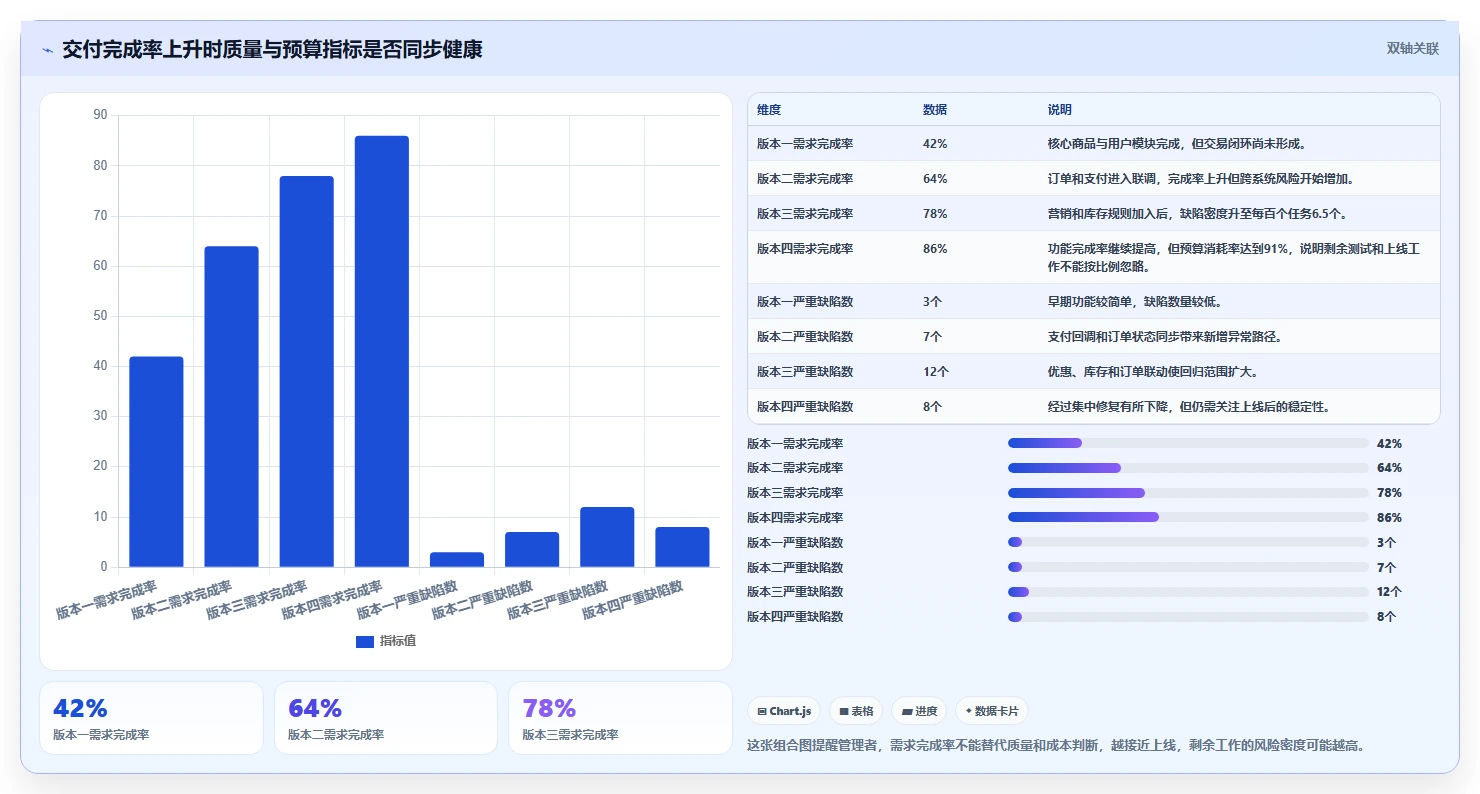
Task: Select table cell 版本三需求完成率
Action: pyautogui.click(x=805, y=214)
